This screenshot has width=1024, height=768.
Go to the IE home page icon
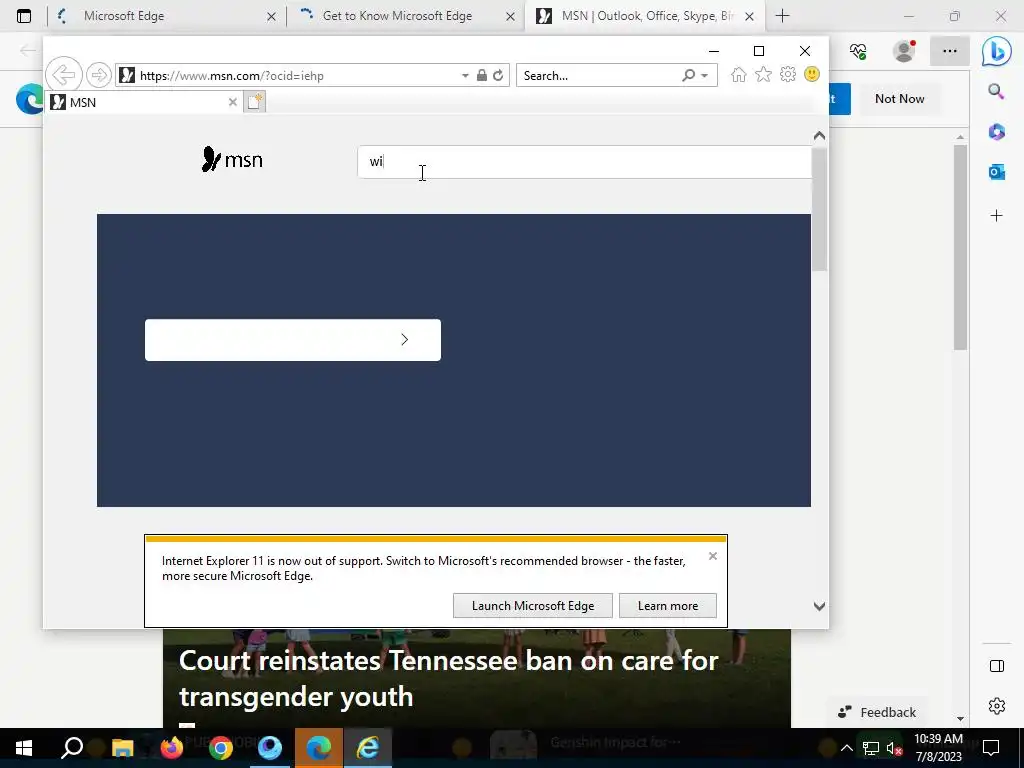tap(739, 74)
